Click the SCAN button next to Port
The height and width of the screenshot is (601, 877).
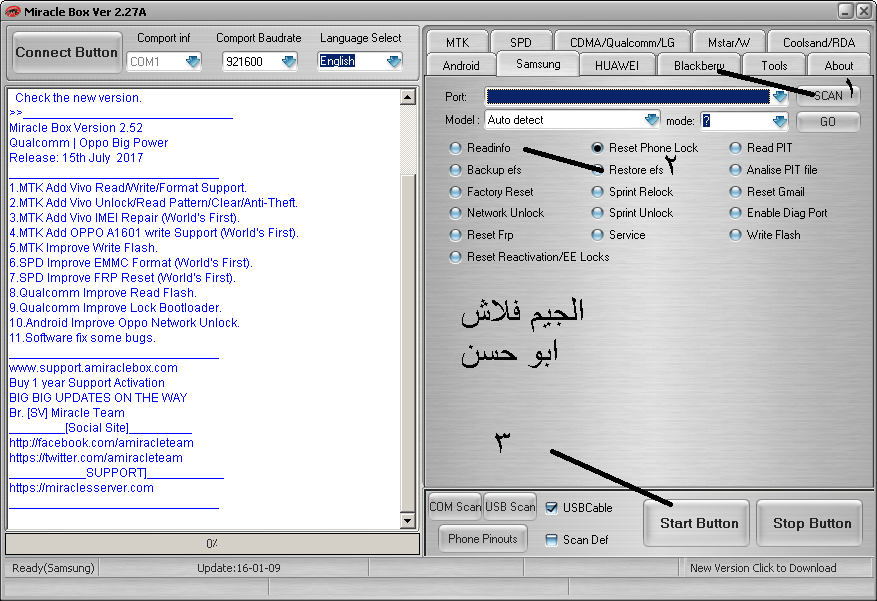click(x=828, y=96)
